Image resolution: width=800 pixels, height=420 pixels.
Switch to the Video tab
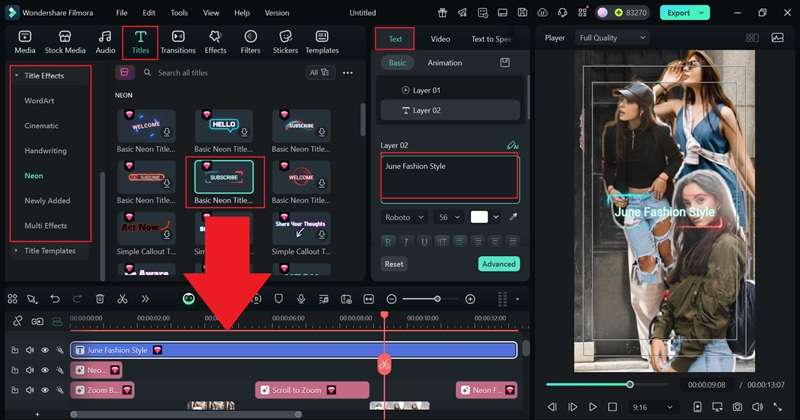click(x=440, y=39)
